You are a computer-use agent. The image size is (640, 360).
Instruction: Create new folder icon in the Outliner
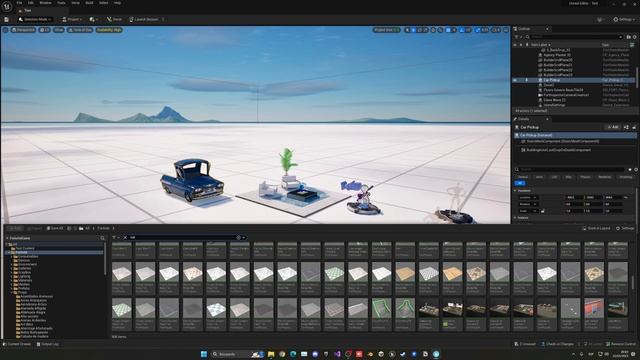coord(629,37)
